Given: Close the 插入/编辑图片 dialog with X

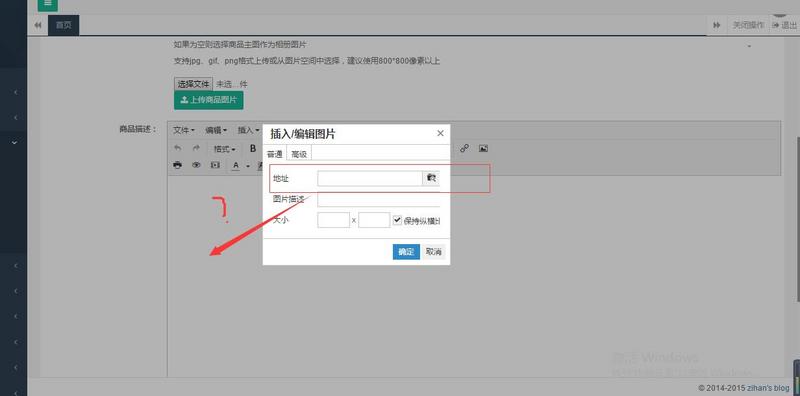Looking at the screenshot, I should (x=440, y=134).
